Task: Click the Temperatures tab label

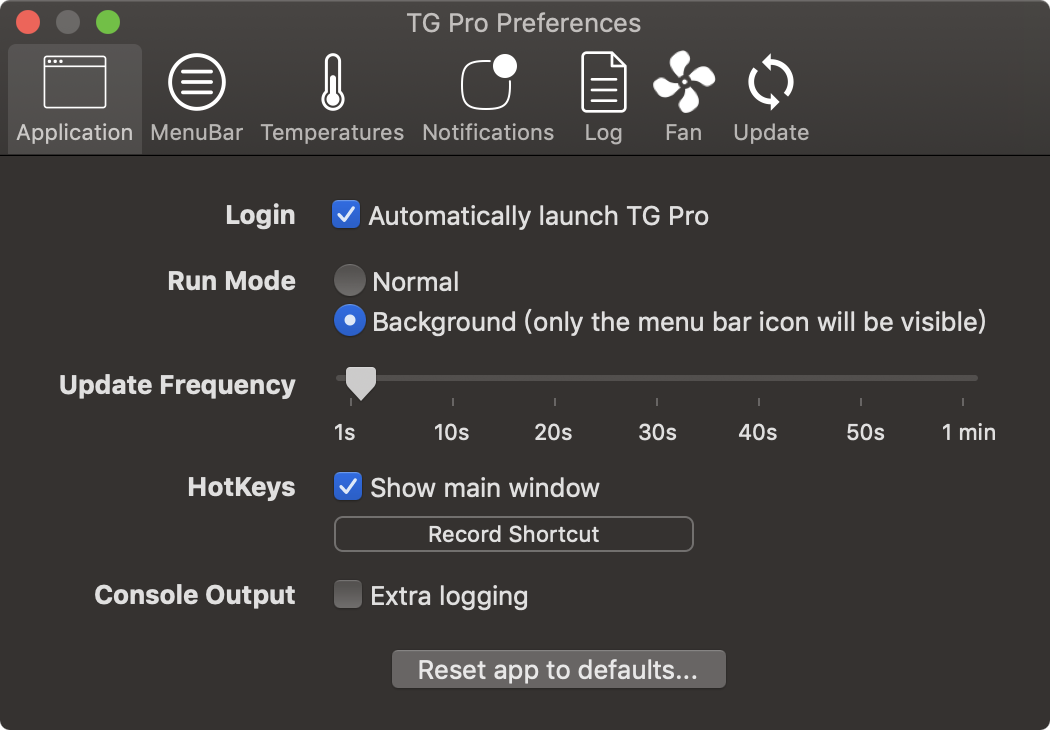Action: pos(333,133)
